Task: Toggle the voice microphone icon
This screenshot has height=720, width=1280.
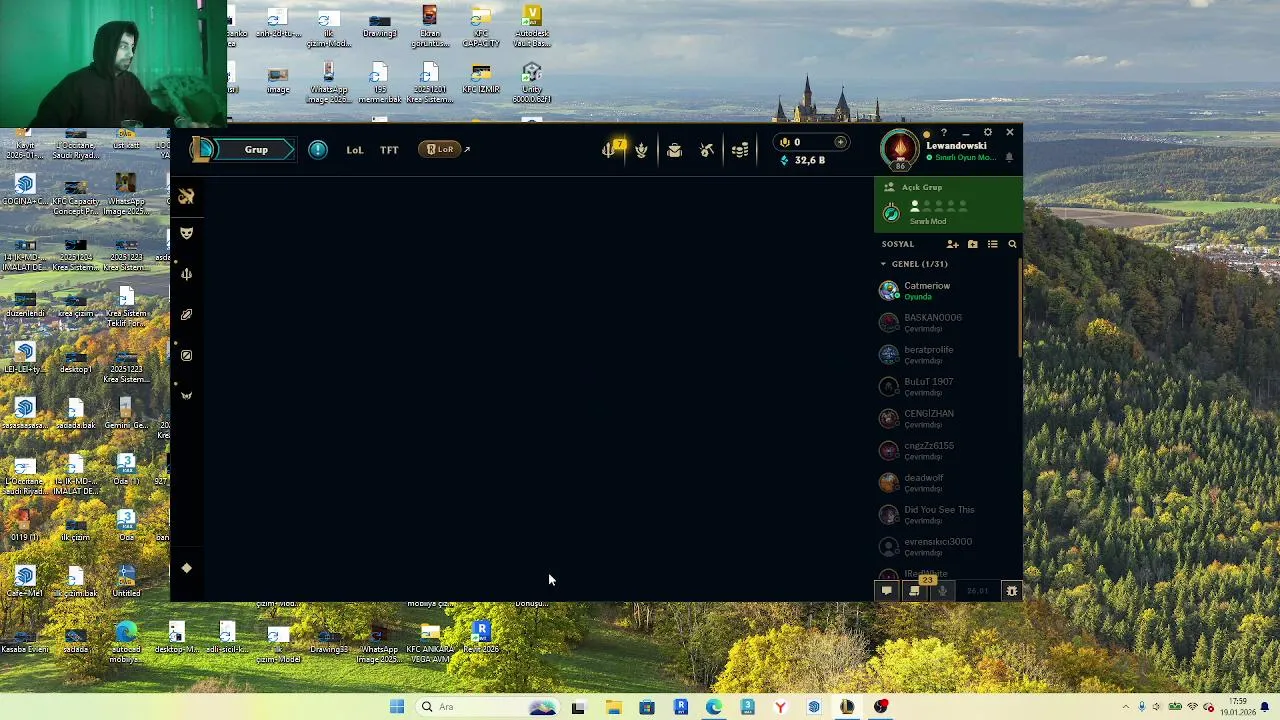Action: tap(942, 591)
